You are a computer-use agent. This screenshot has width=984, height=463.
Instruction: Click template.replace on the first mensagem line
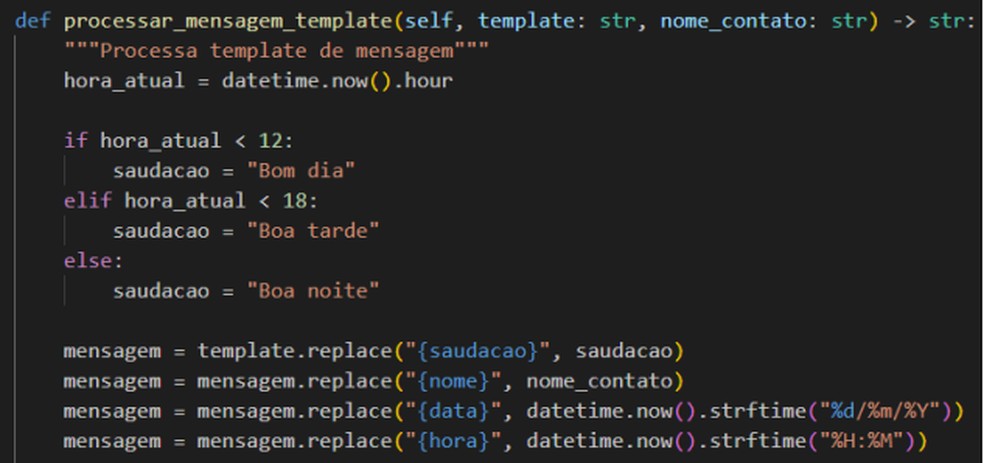coord(295,351)
